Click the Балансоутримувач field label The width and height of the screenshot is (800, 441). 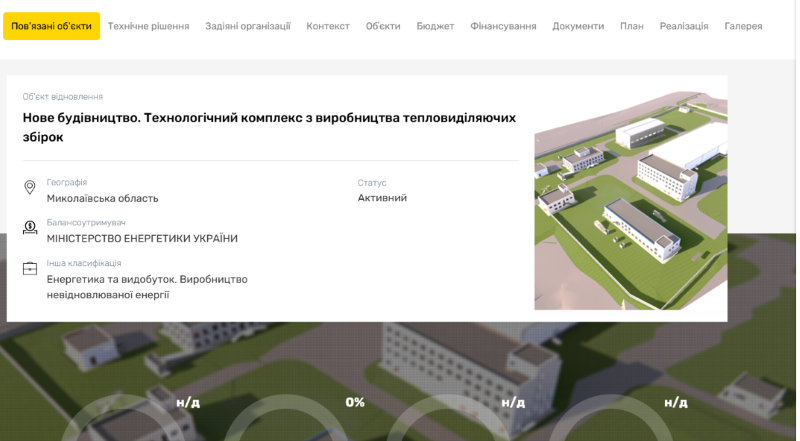coord(86,223)
